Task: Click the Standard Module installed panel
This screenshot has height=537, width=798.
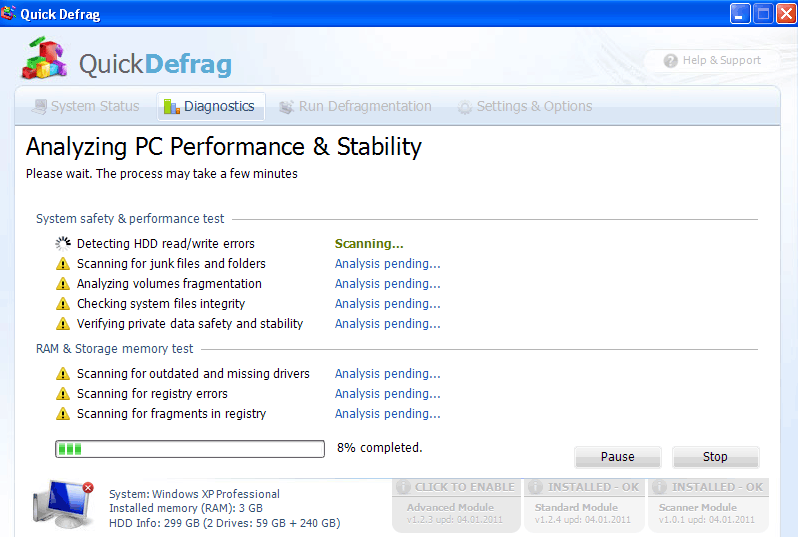Action: pyautogui.click(x=584, y=505)
